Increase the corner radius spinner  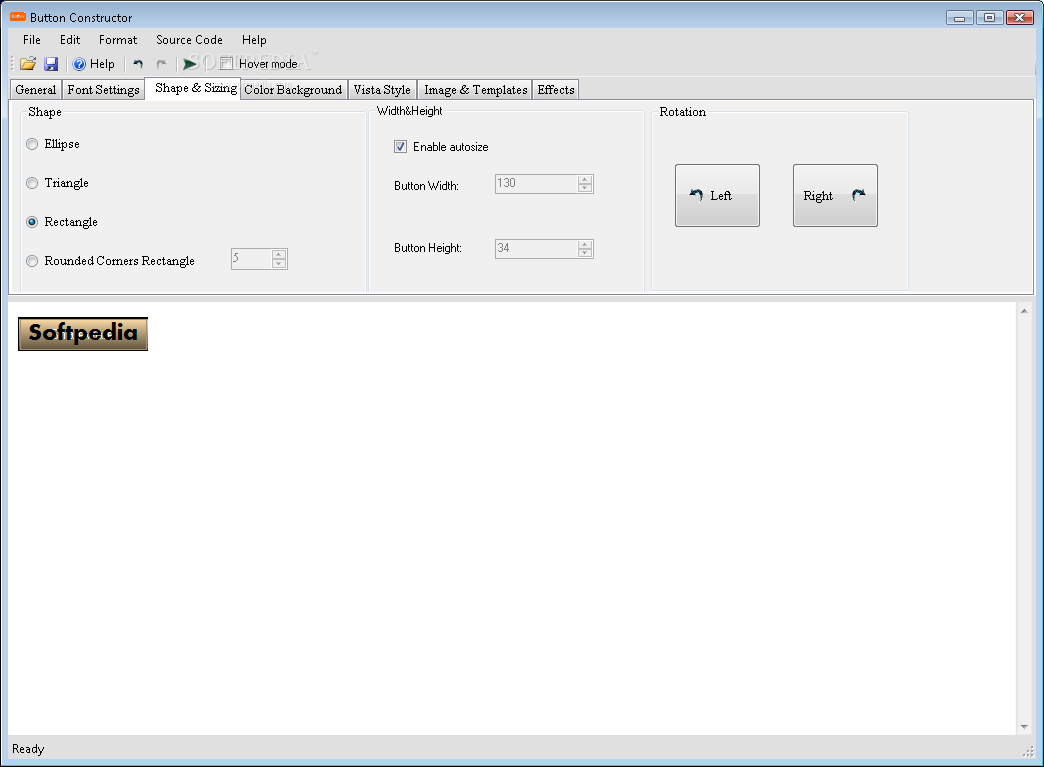(x=280, y=254)
